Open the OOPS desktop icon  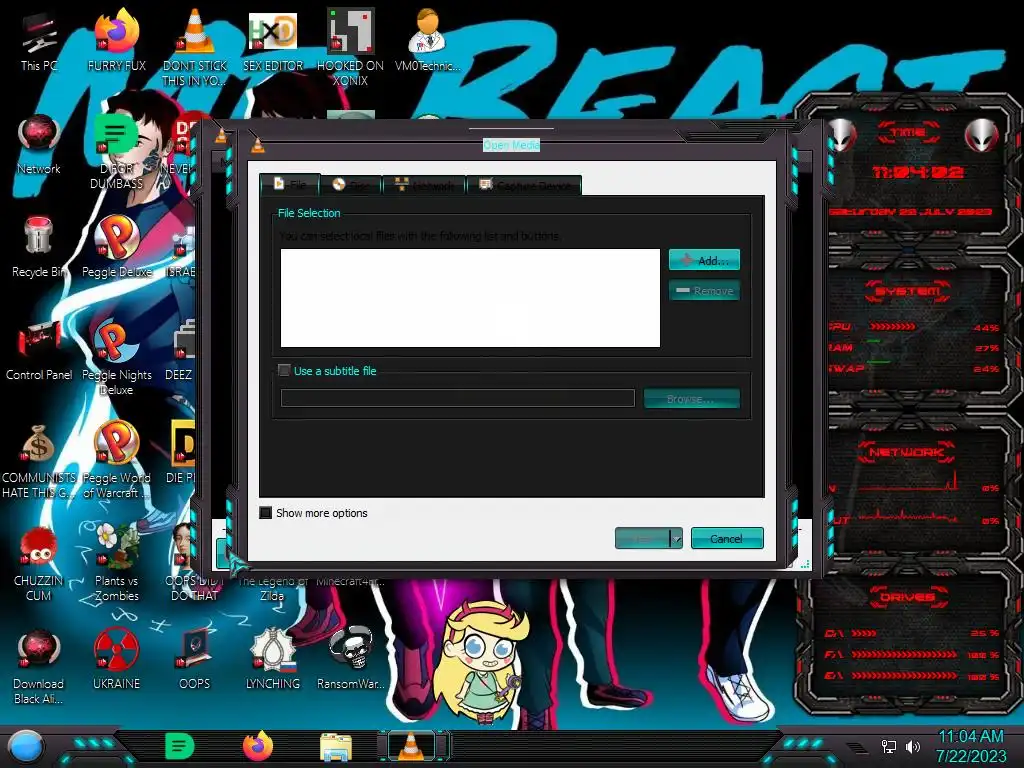click(x=195, y=660)
